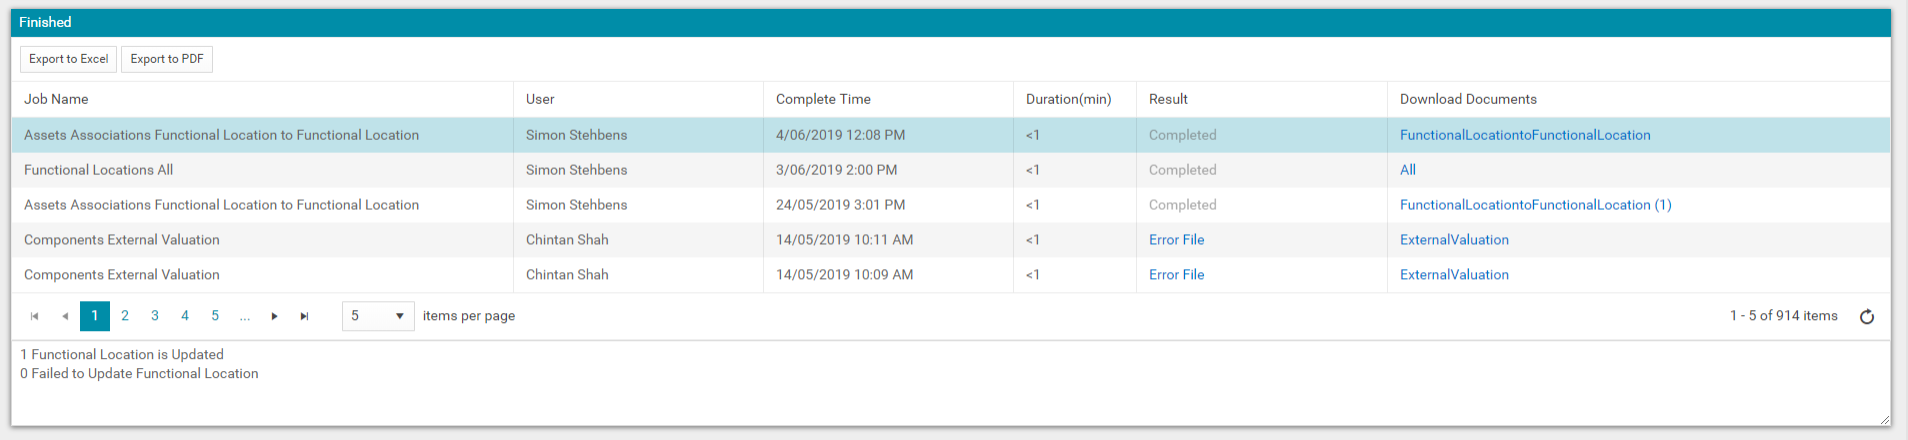The height and width of the screenshot is (440, 1908).
Task: Refresh the finished jobs grid
Action: 1867,317
